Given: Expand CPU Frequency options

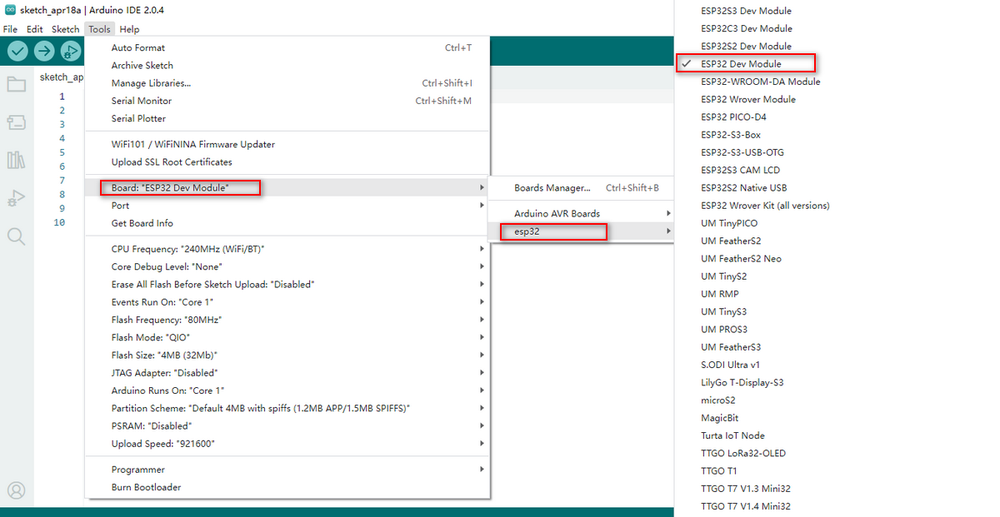Looking at the screenshot, I should 288,249.
